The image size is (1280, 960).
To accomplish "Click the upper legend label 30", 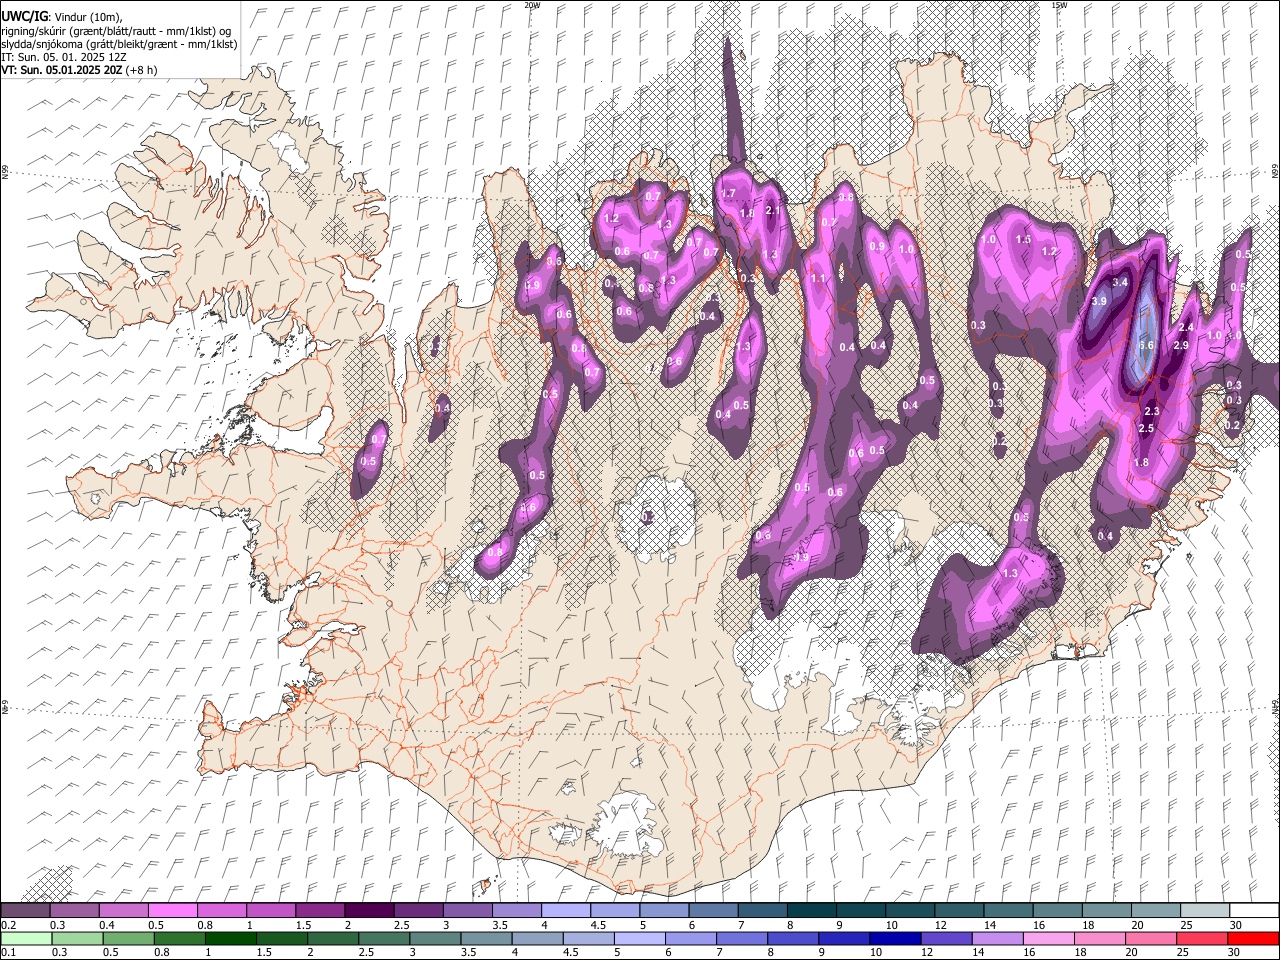I will (1236, 925).
